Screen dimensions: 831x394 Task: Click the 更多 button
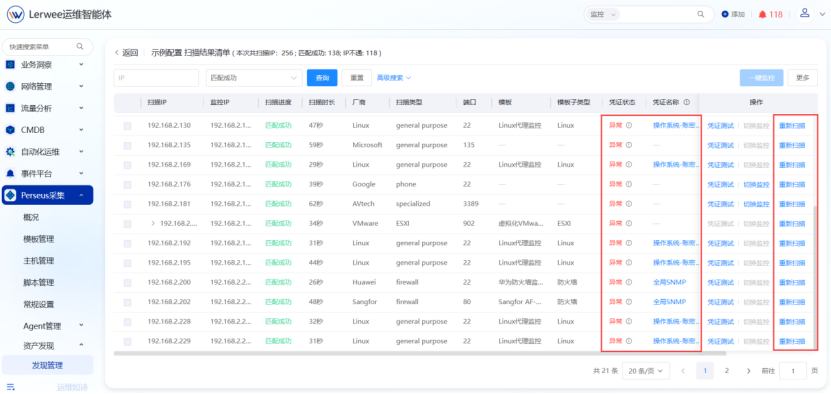click(x=803, y=78)
